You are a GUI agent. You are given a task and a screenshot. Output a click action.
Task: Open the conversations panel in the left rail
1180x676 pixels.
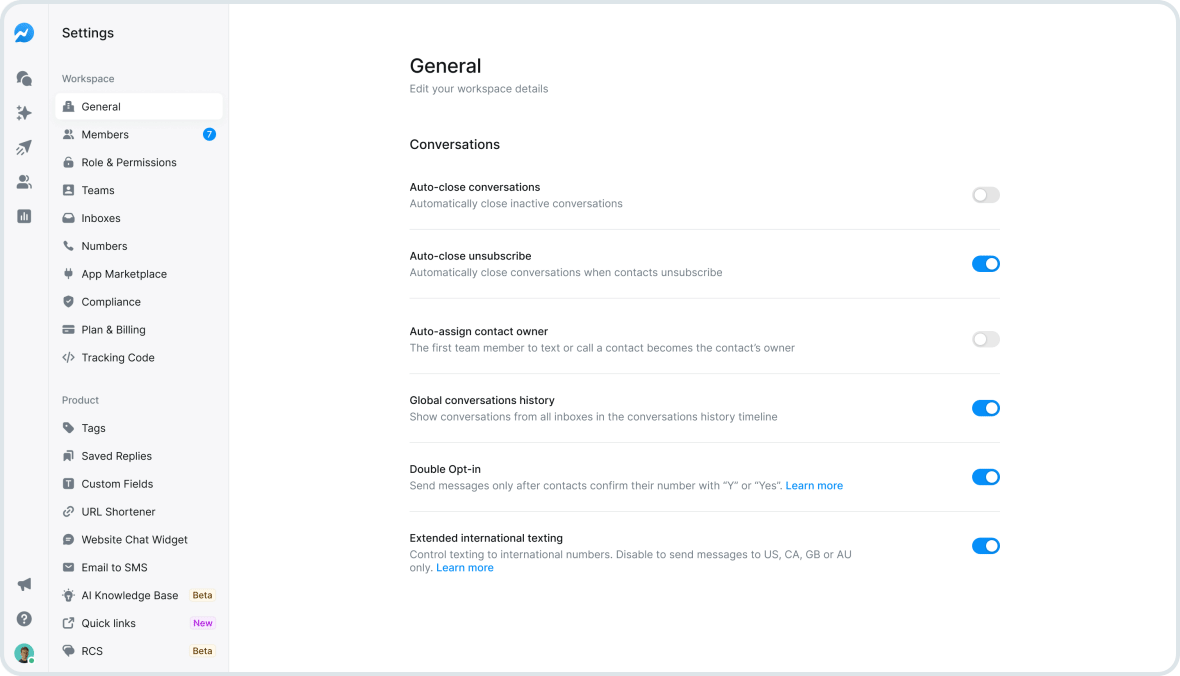23,78
